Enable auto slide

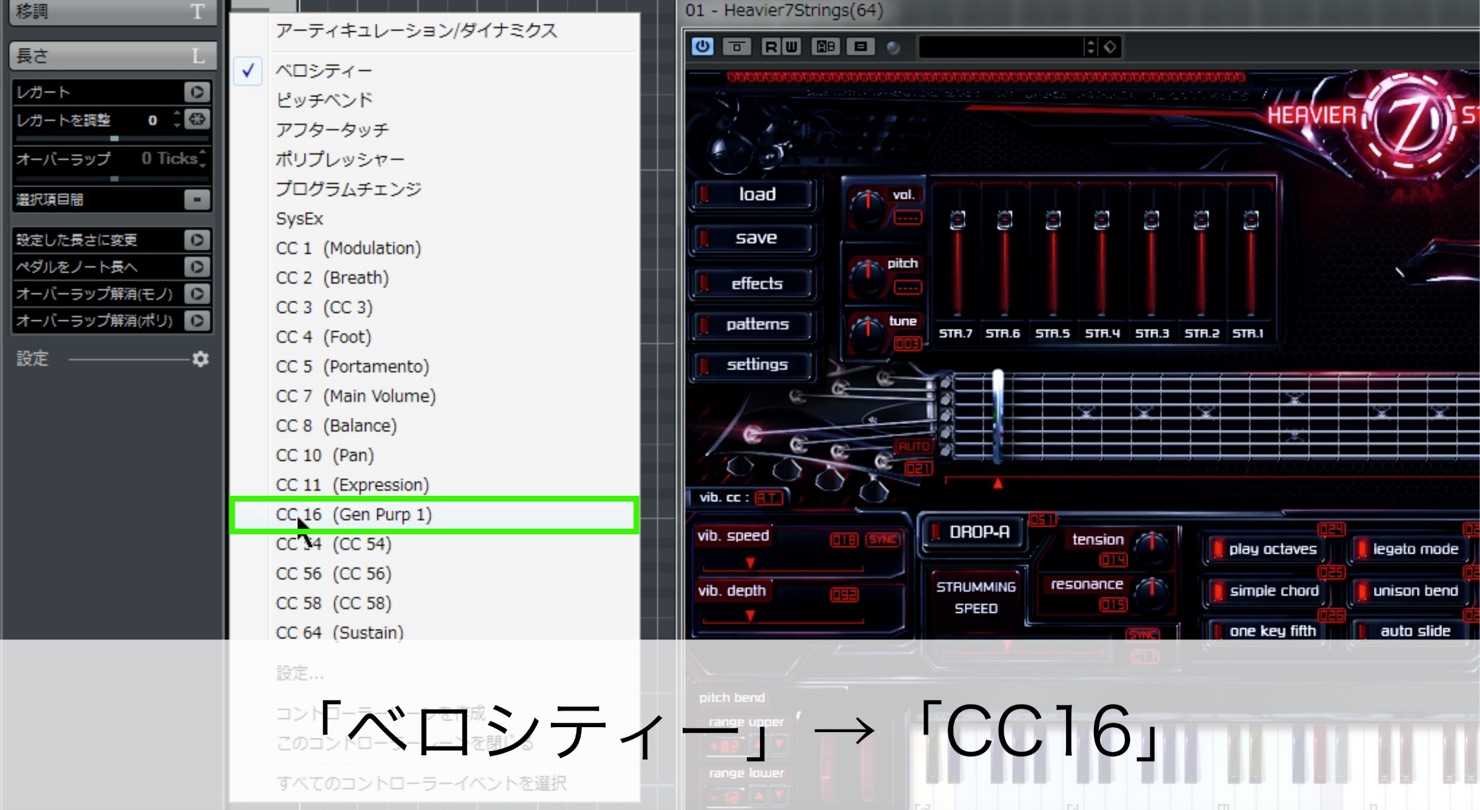(x=1410, y=631)
